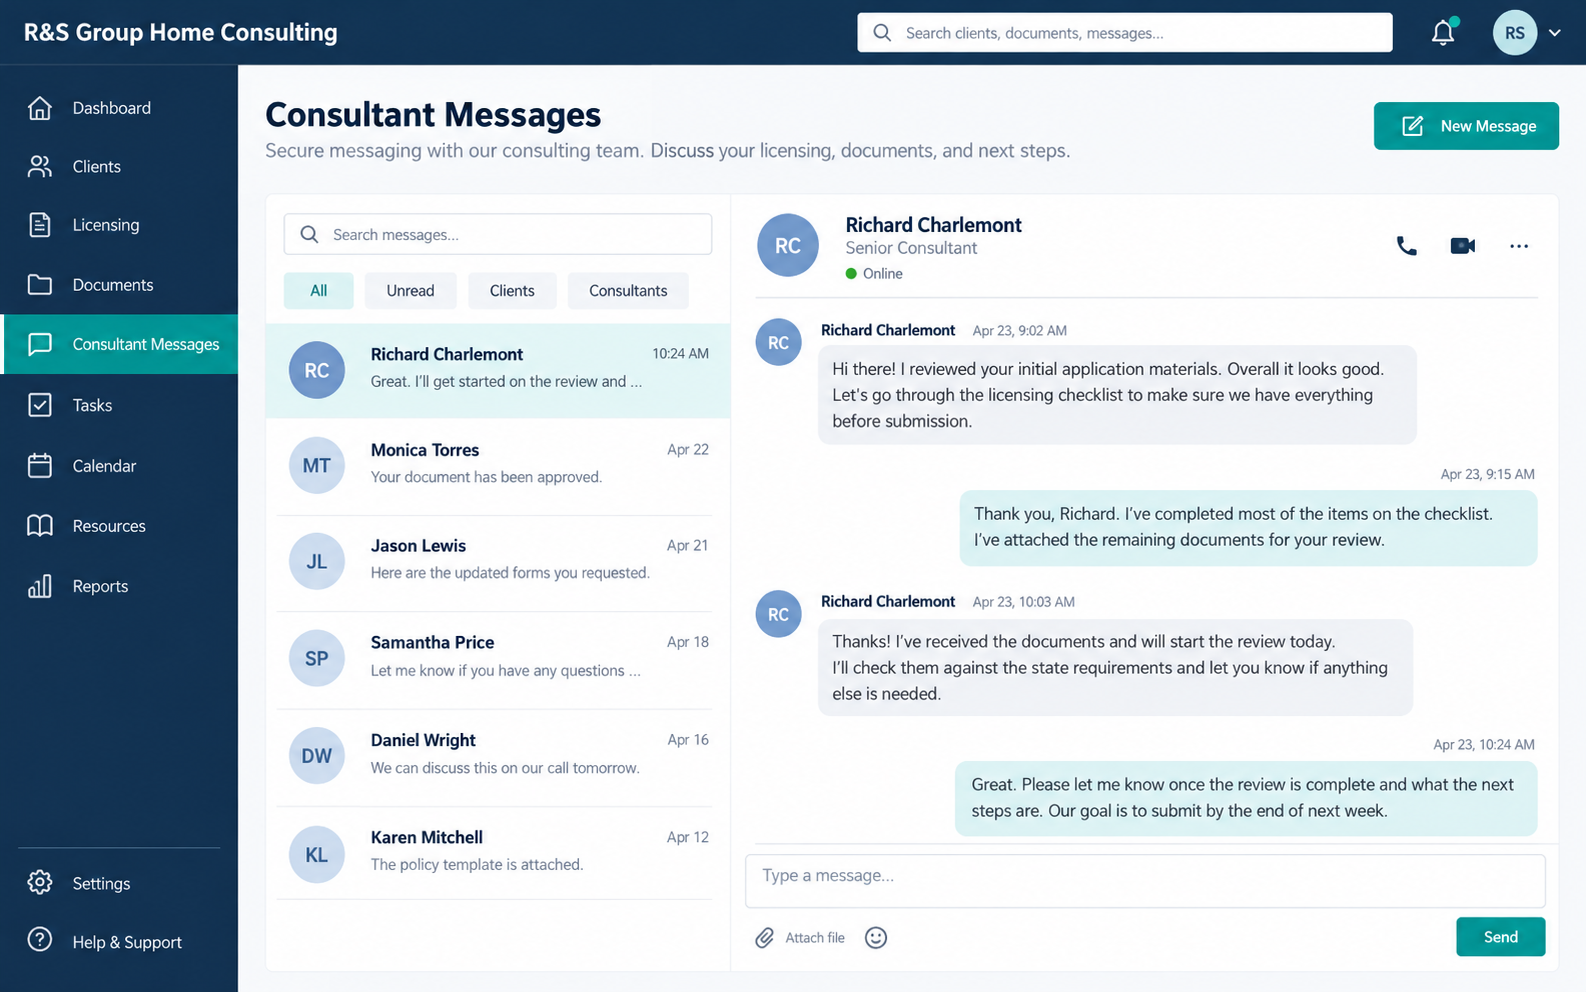Image resolution: width=1586 pixels, height=992 pixels.
Task: Click the Type a message input box
Action: pos(1145,880)
